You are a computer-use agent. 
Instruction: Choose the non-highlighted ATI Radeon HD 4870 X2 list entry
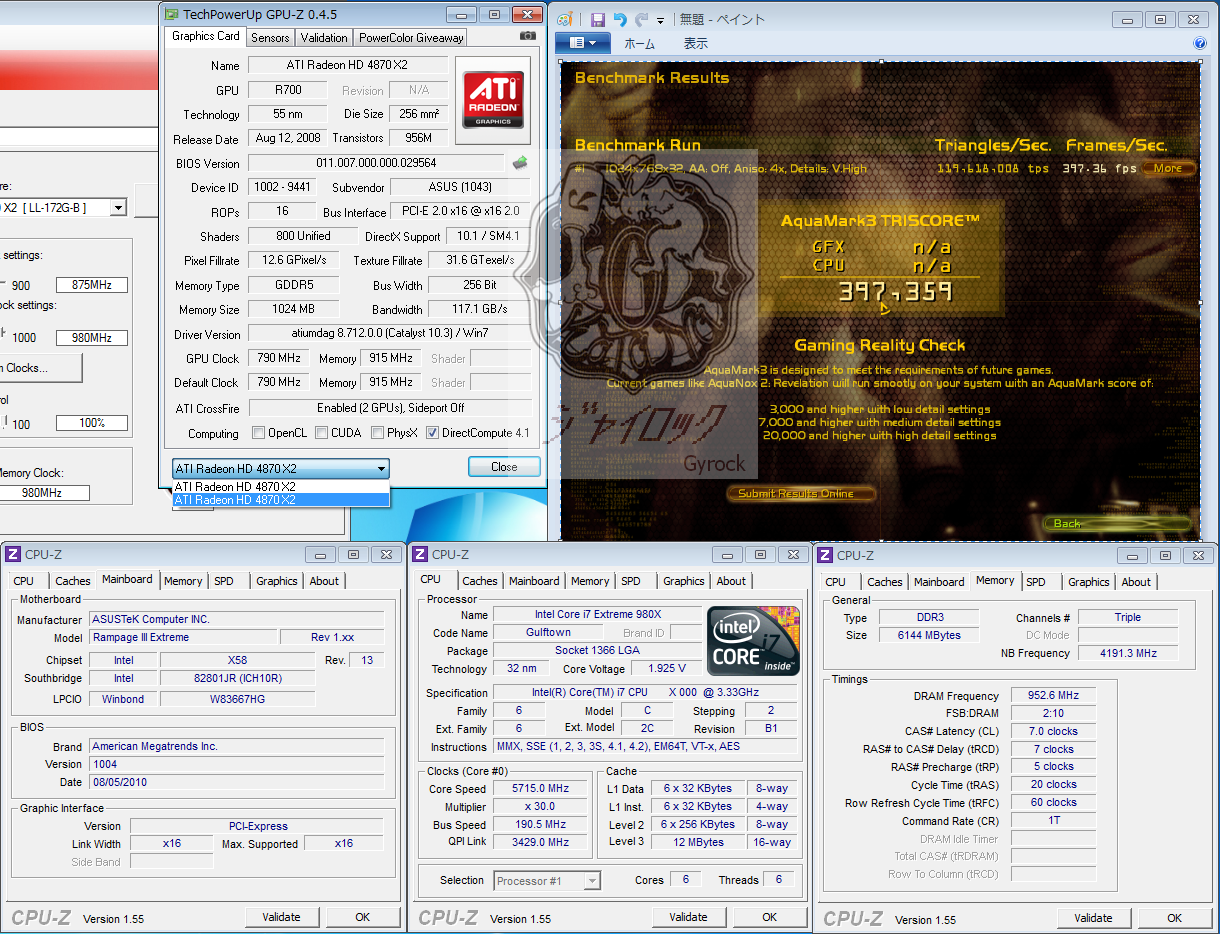point(281,487)
